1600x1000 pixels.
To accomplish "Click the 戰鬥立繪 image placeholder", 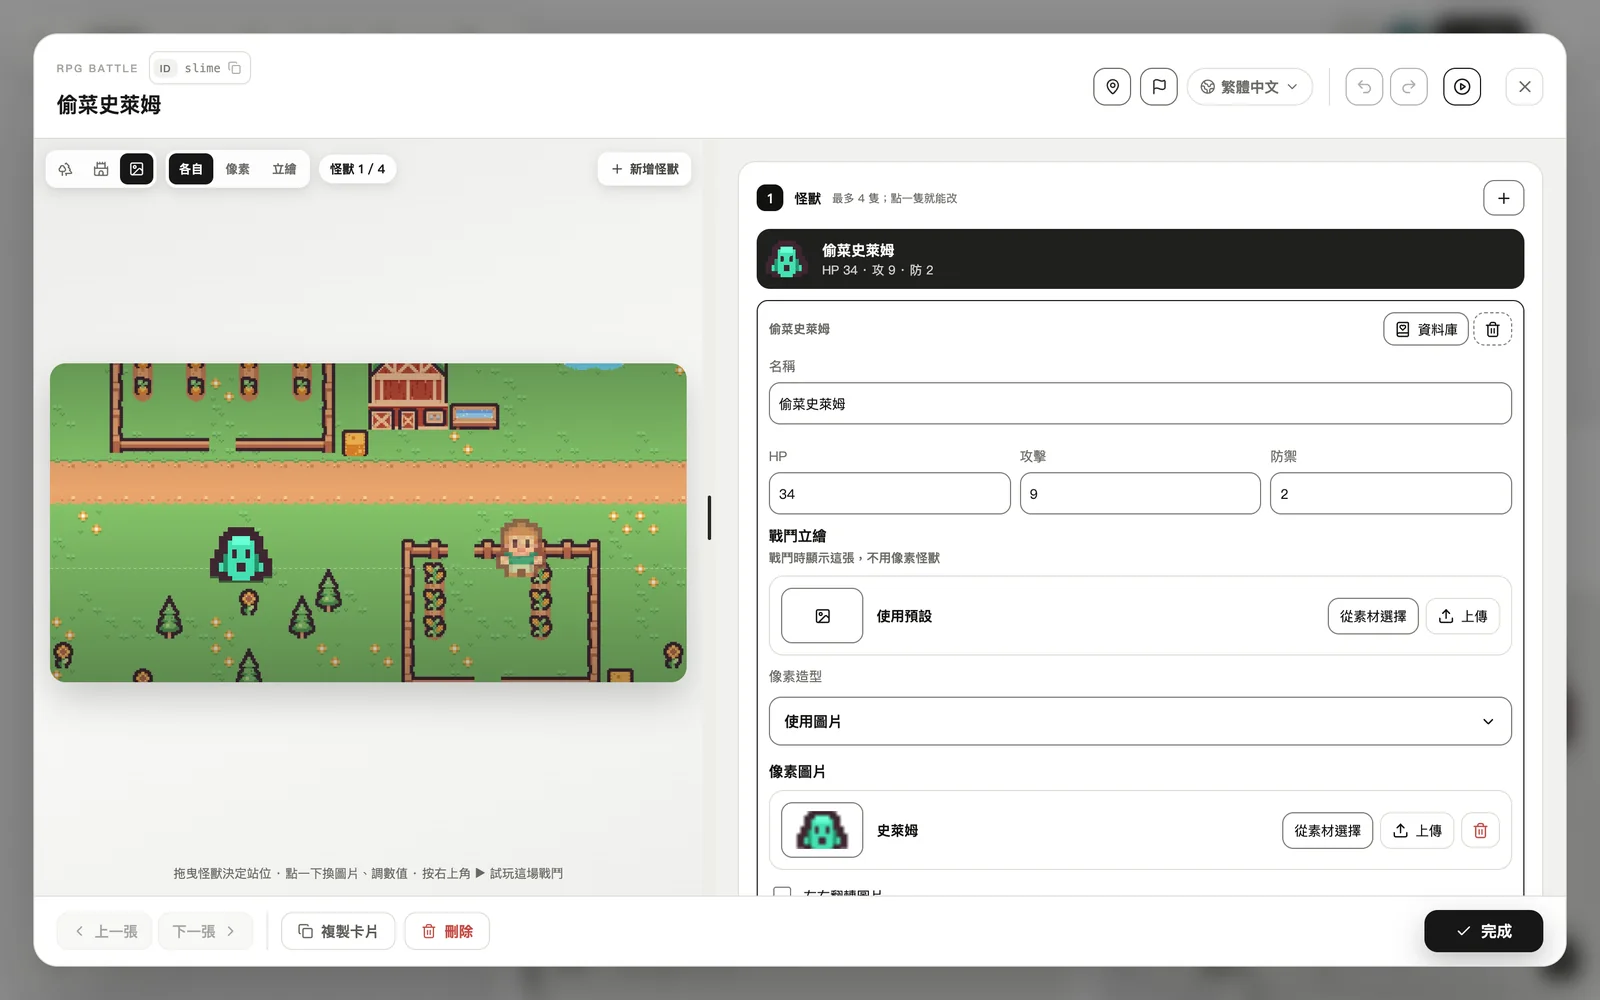I will point(822,616).
